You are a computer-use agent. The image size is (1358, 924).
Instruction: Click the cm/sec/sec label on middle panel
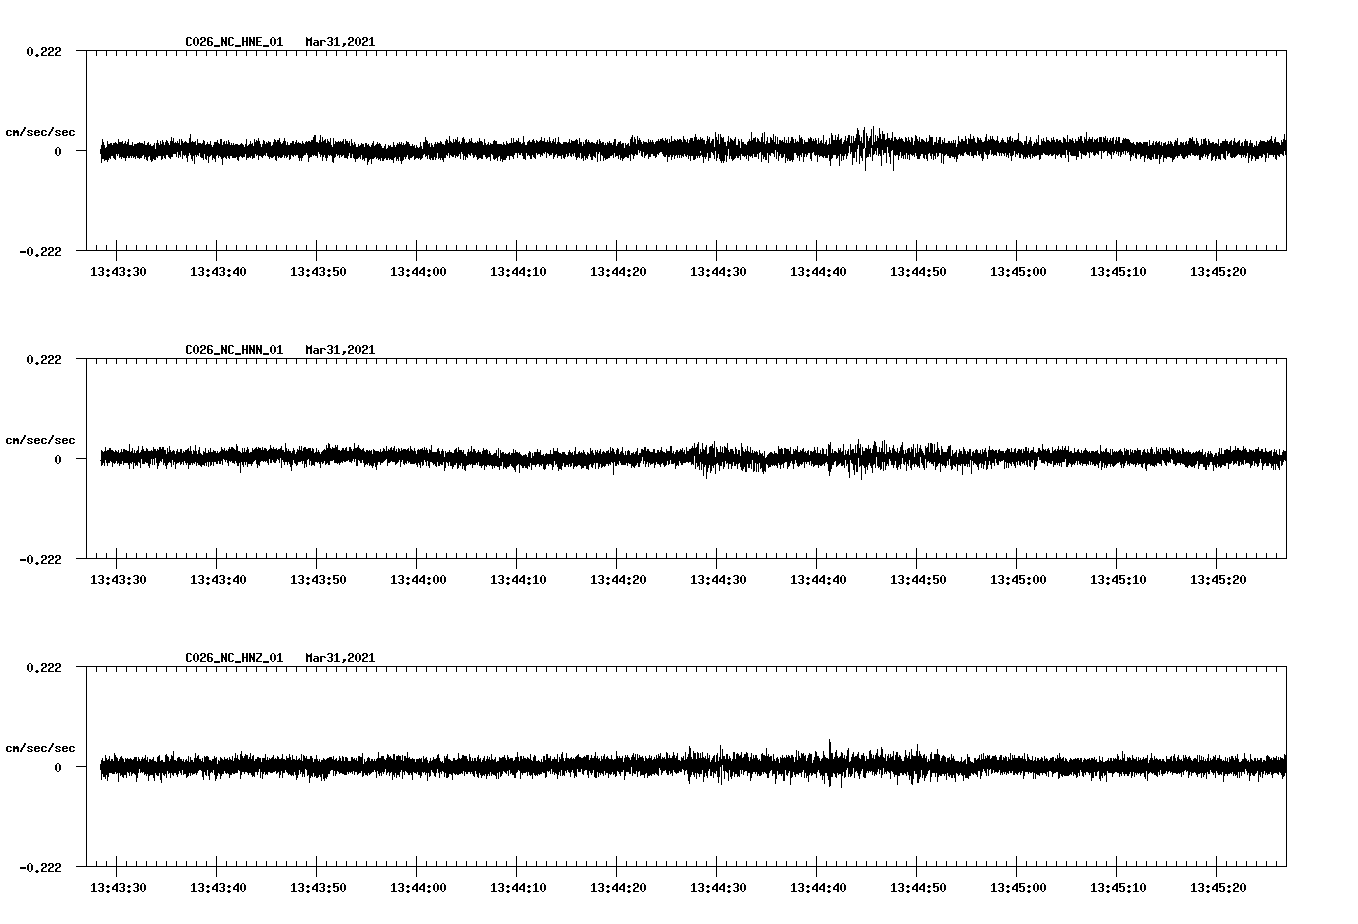click(x=42, y=439)
